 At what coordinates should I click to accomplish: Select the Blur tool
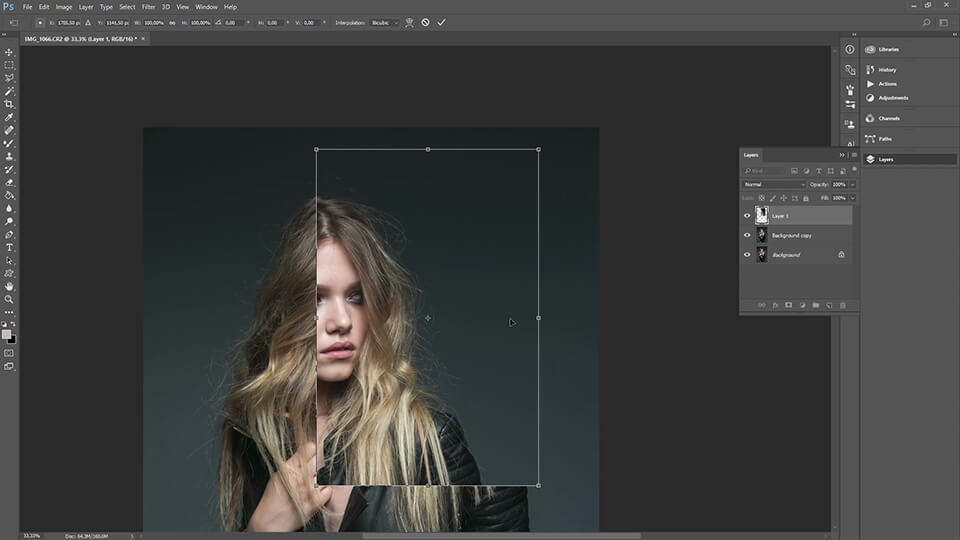(x=9, y=209)
